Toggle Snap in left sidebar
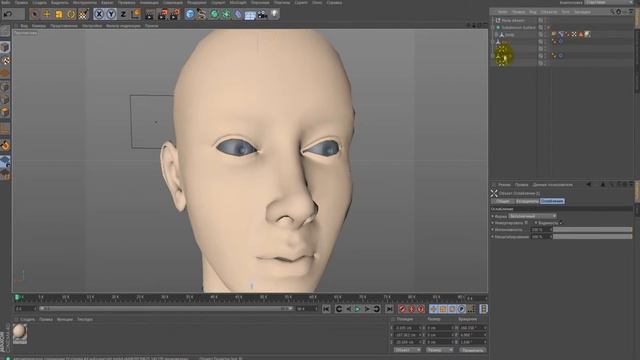The height and width of the screenshot is (360, 640). 5,146
